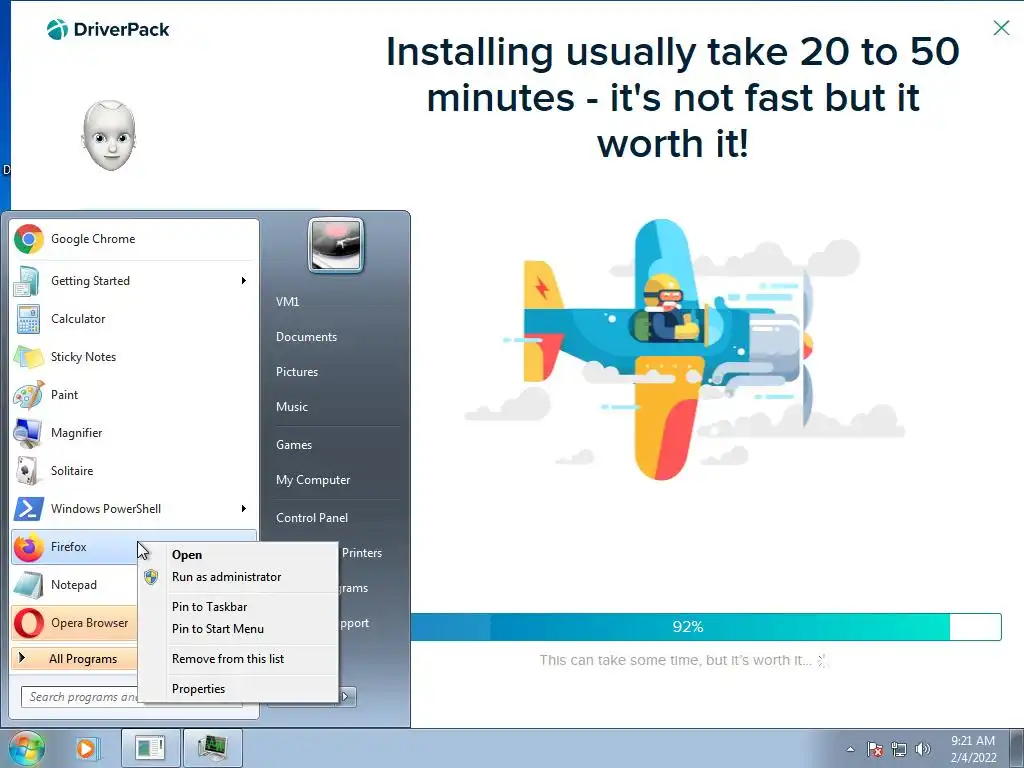Open My Computer
This screenshot has height=768, width=1024.
(x=313, y=480)
